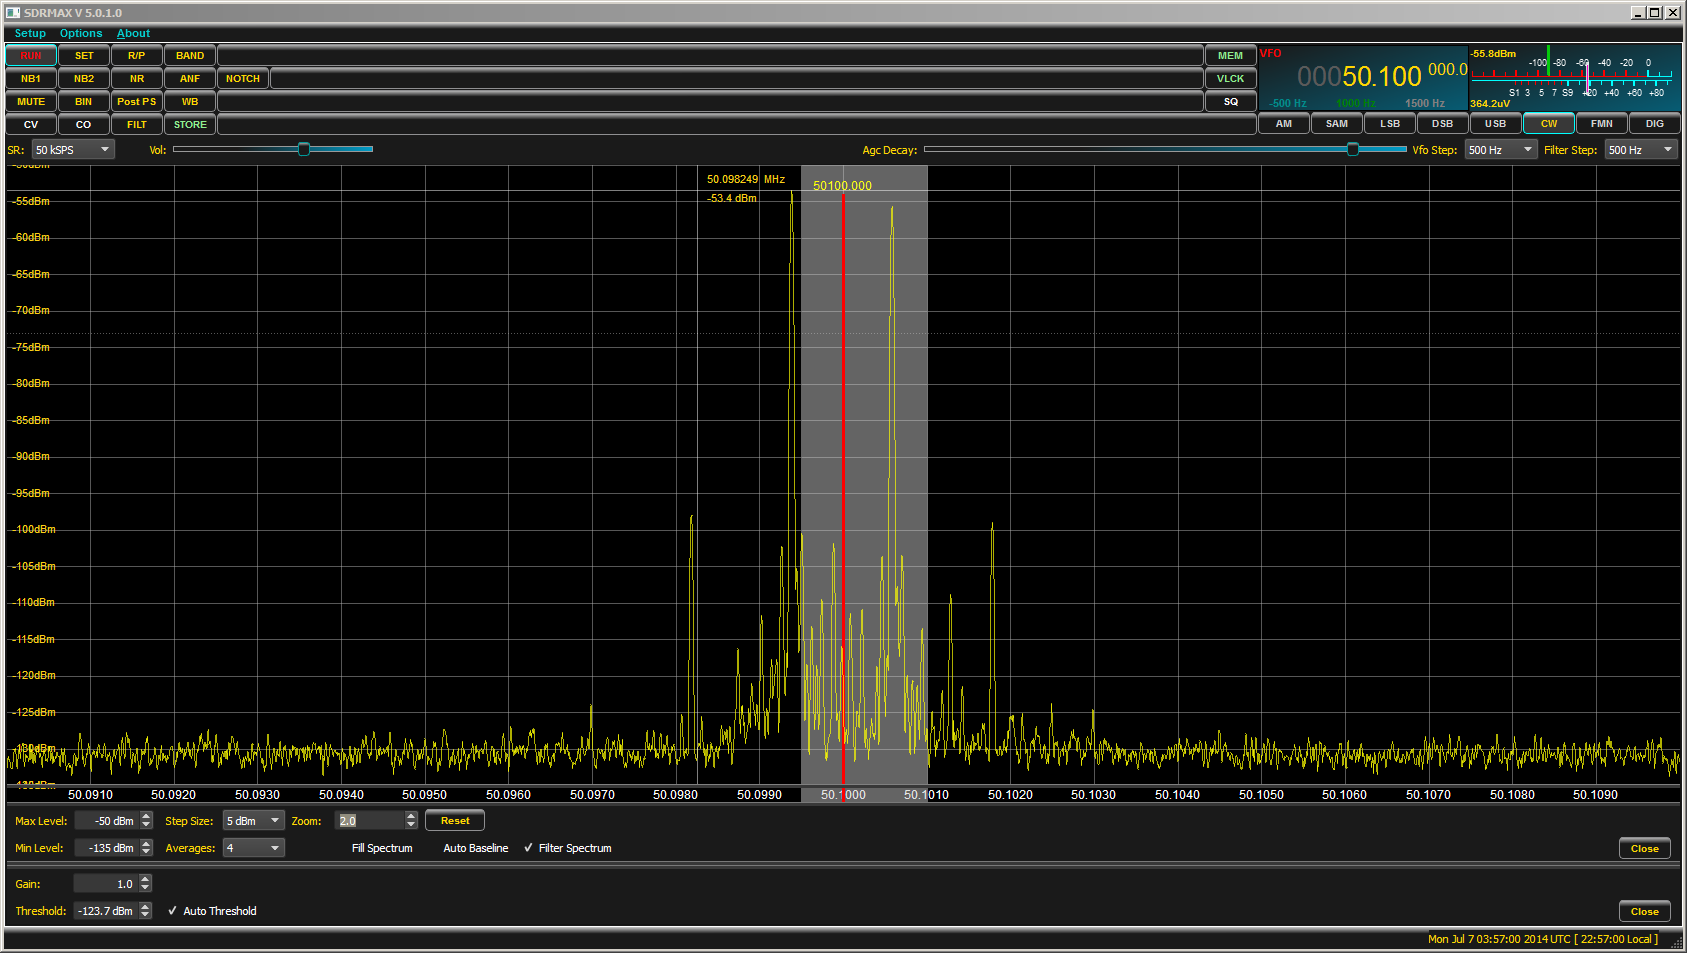Toggle the NOTCH filter button

point(242,79)
